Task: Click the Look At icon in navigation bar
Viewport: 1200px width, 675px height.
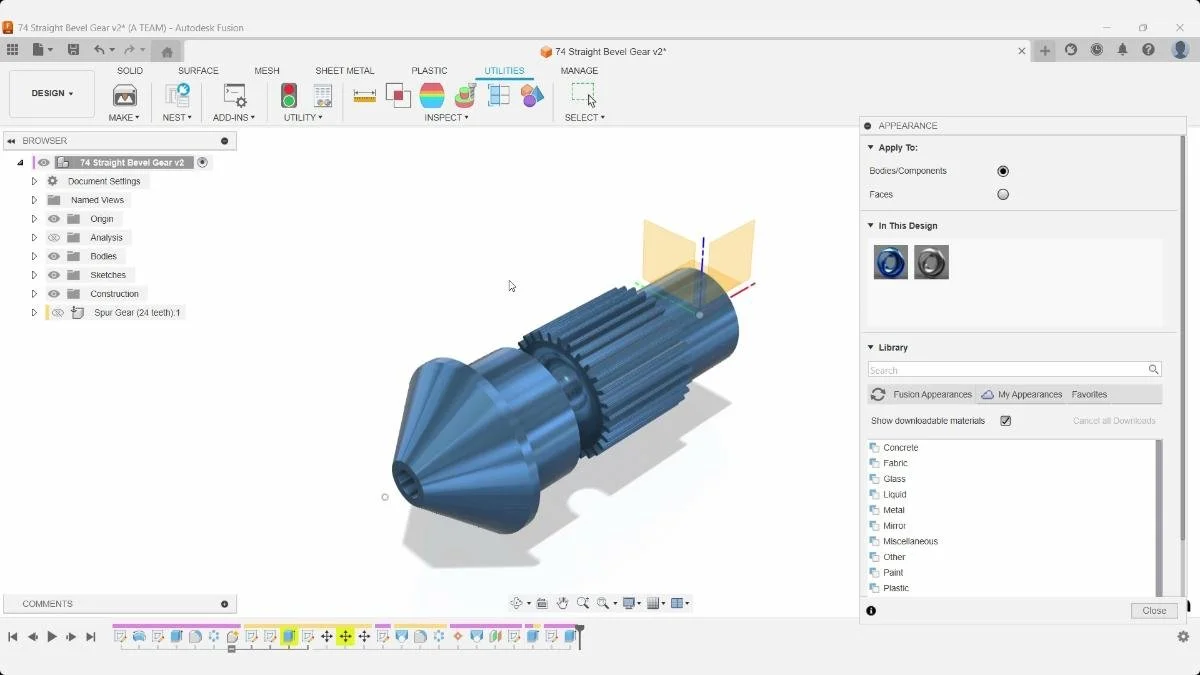Action: pyautogui.click(x=542, y=603)
